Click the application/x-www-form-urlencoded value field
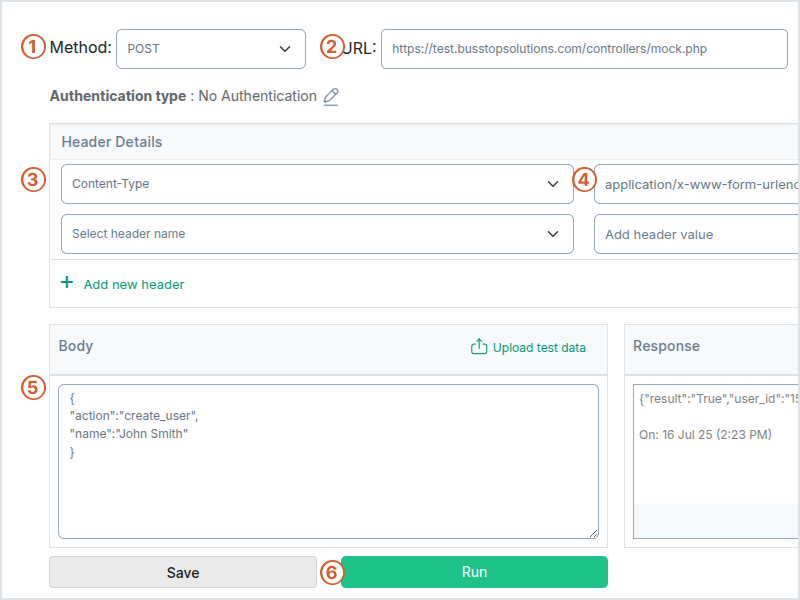The width and height of the screenshot is (800, 600). pos(695,184)
